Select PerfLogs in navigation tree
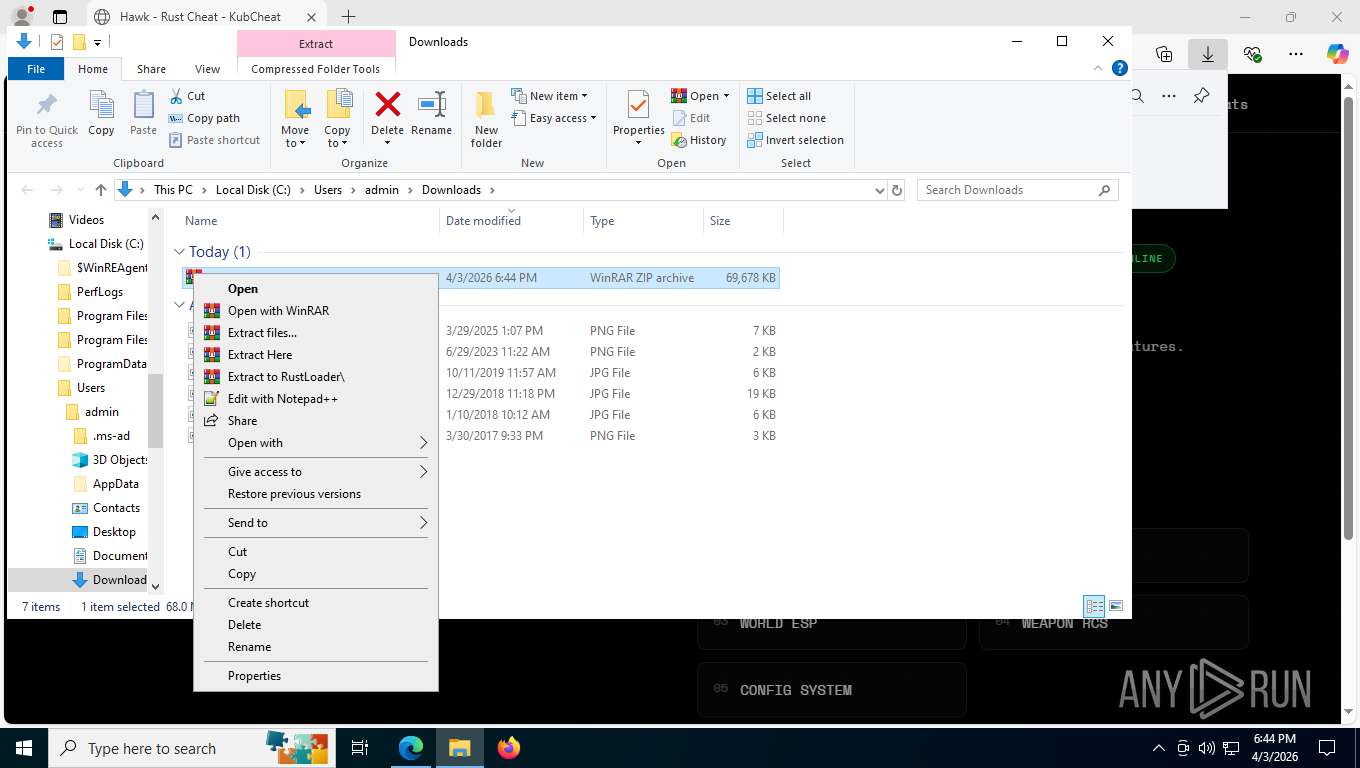The height and width of the screenshot is (768, 1360). click(x=100, y=292)
